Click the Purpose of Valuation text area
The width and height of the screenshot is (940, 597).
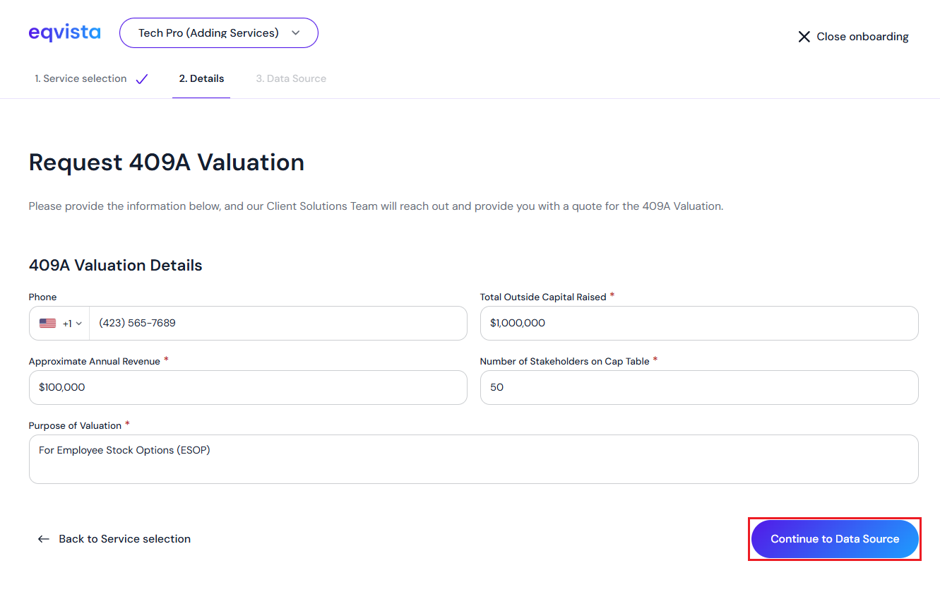(474, 459)
